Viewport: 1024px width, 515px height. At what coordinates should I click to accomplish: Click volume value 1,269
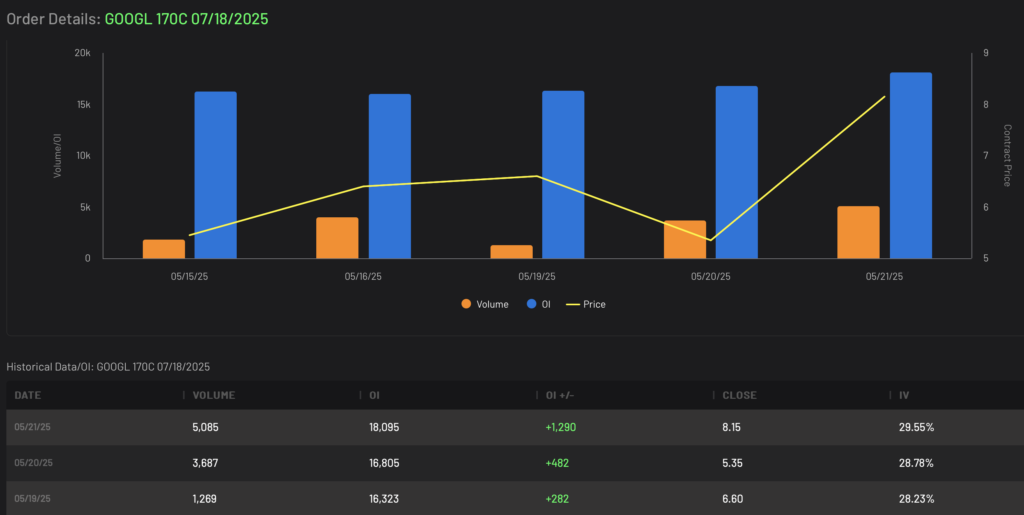pyautogui.click(x=204, y=499)
